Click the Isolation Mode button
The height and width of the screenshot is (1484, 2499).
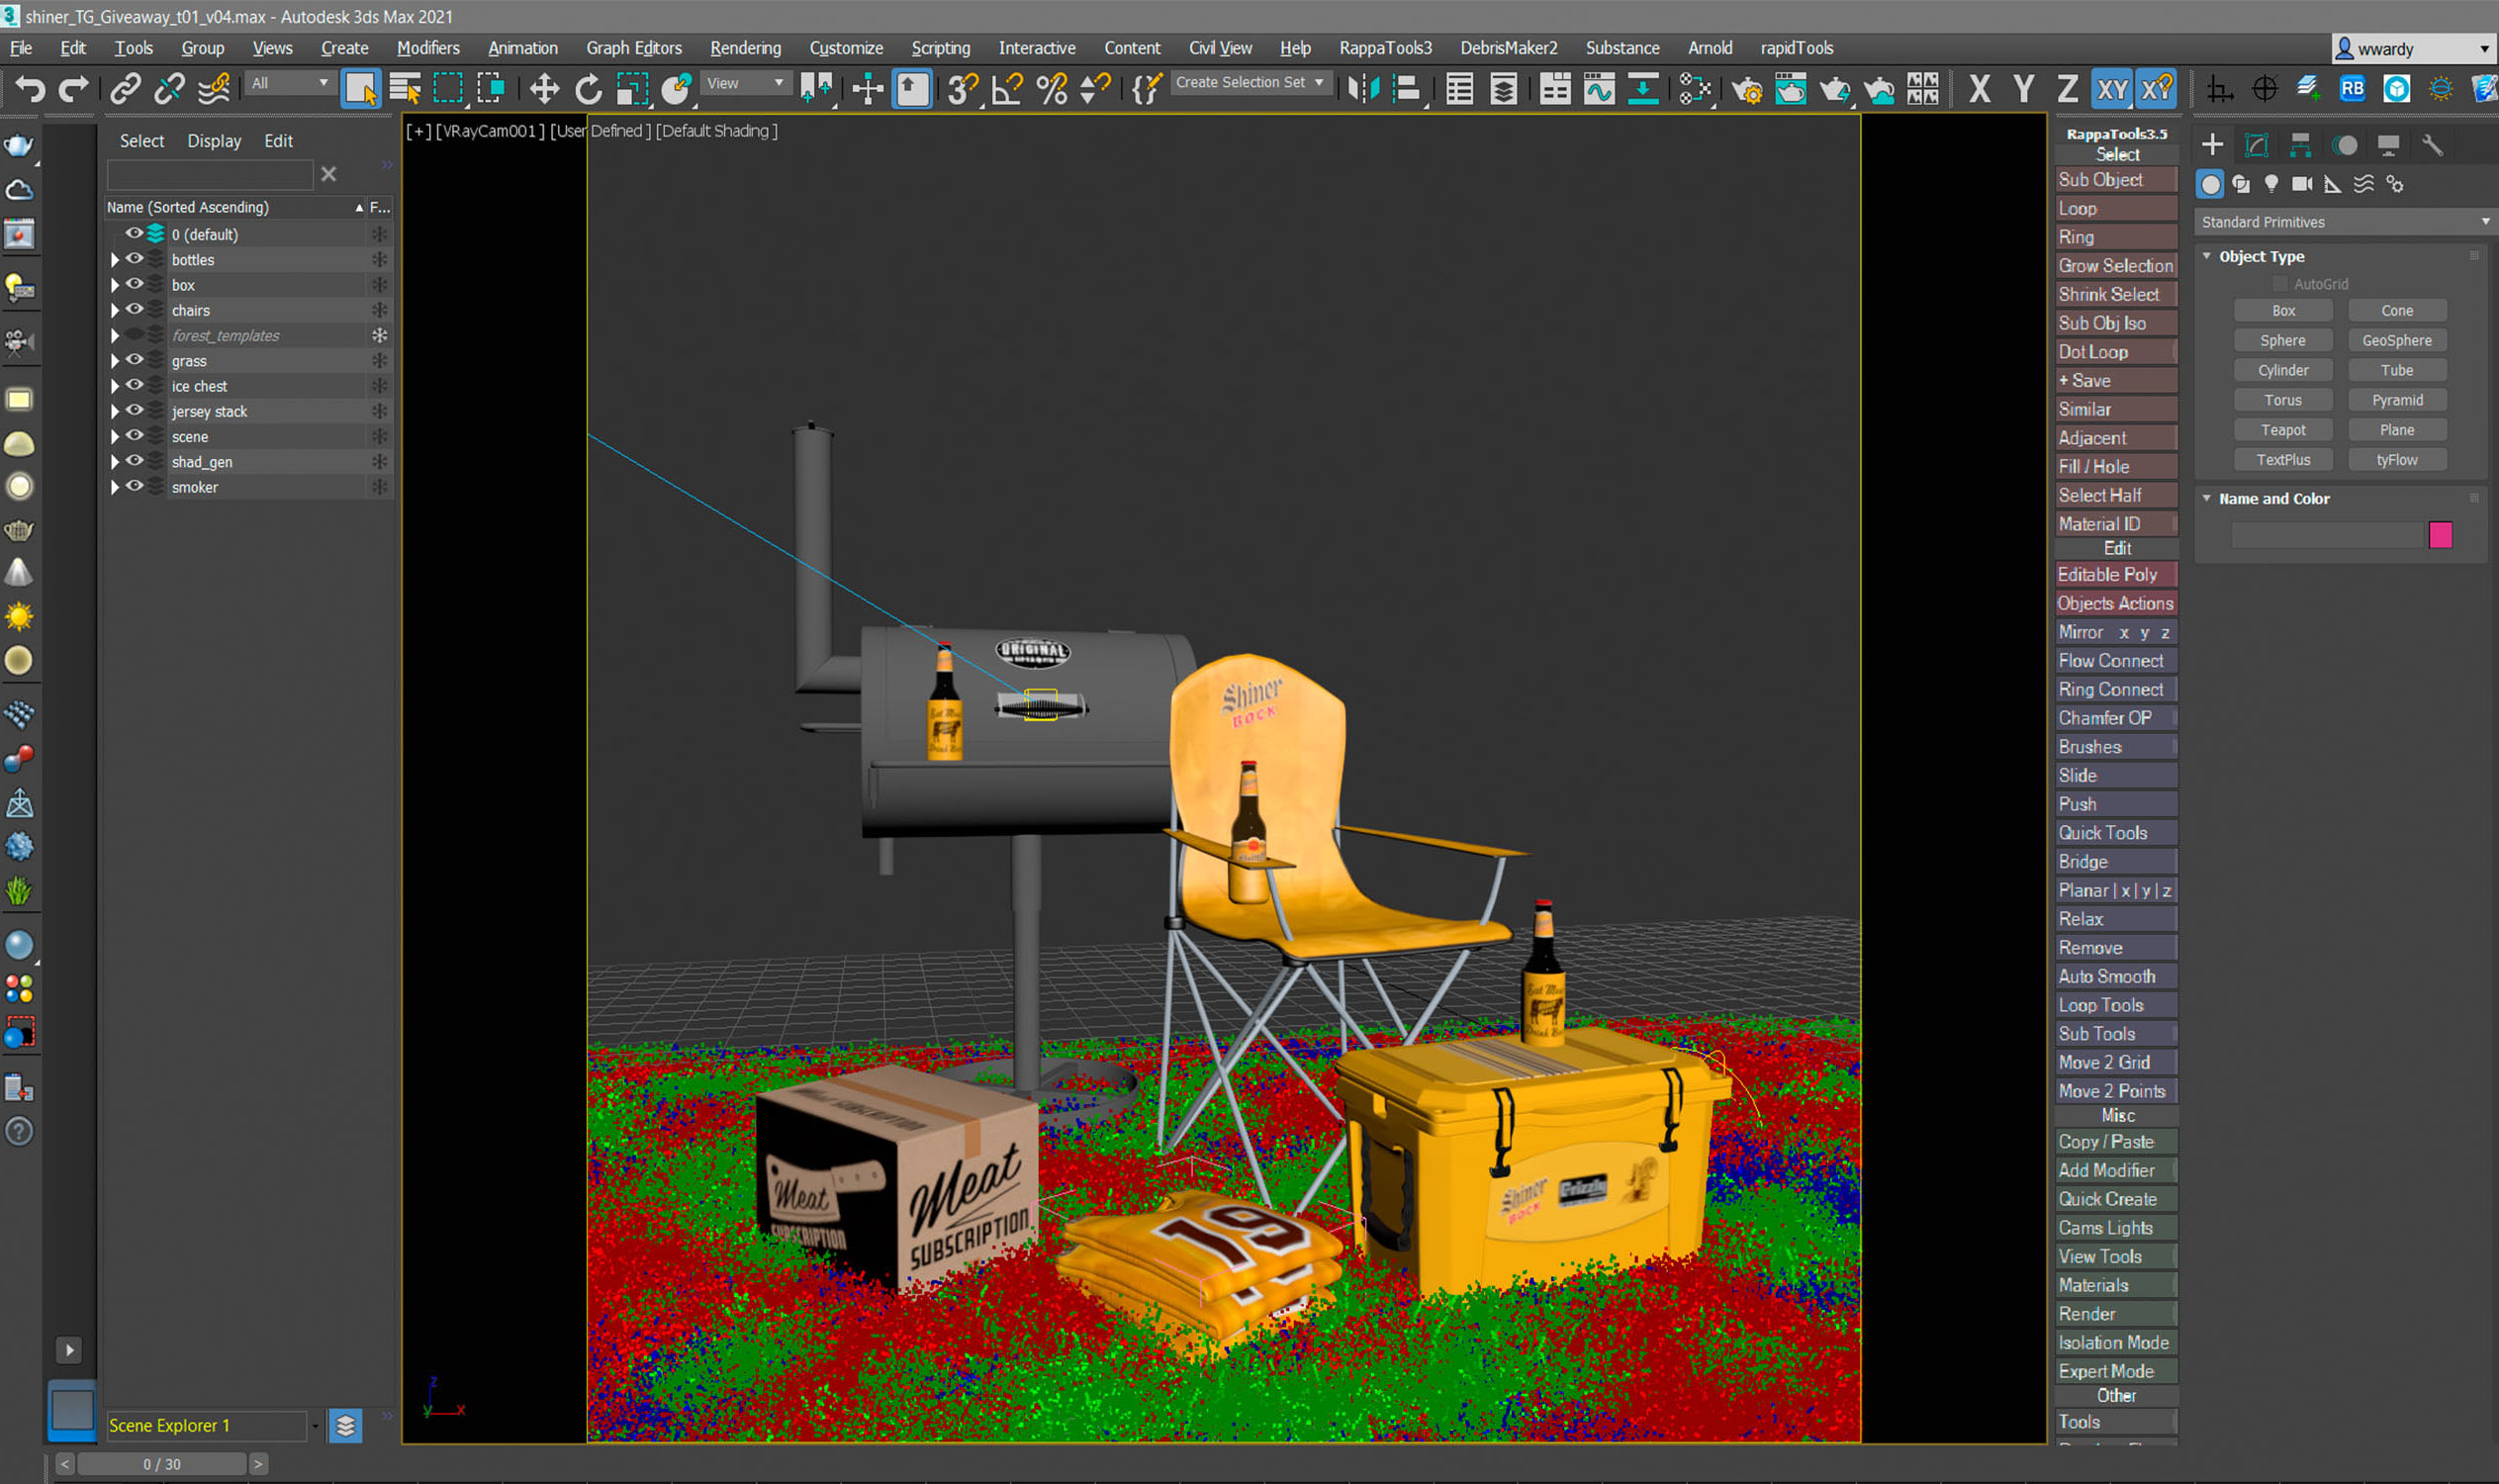(x=2116, y=1343)
